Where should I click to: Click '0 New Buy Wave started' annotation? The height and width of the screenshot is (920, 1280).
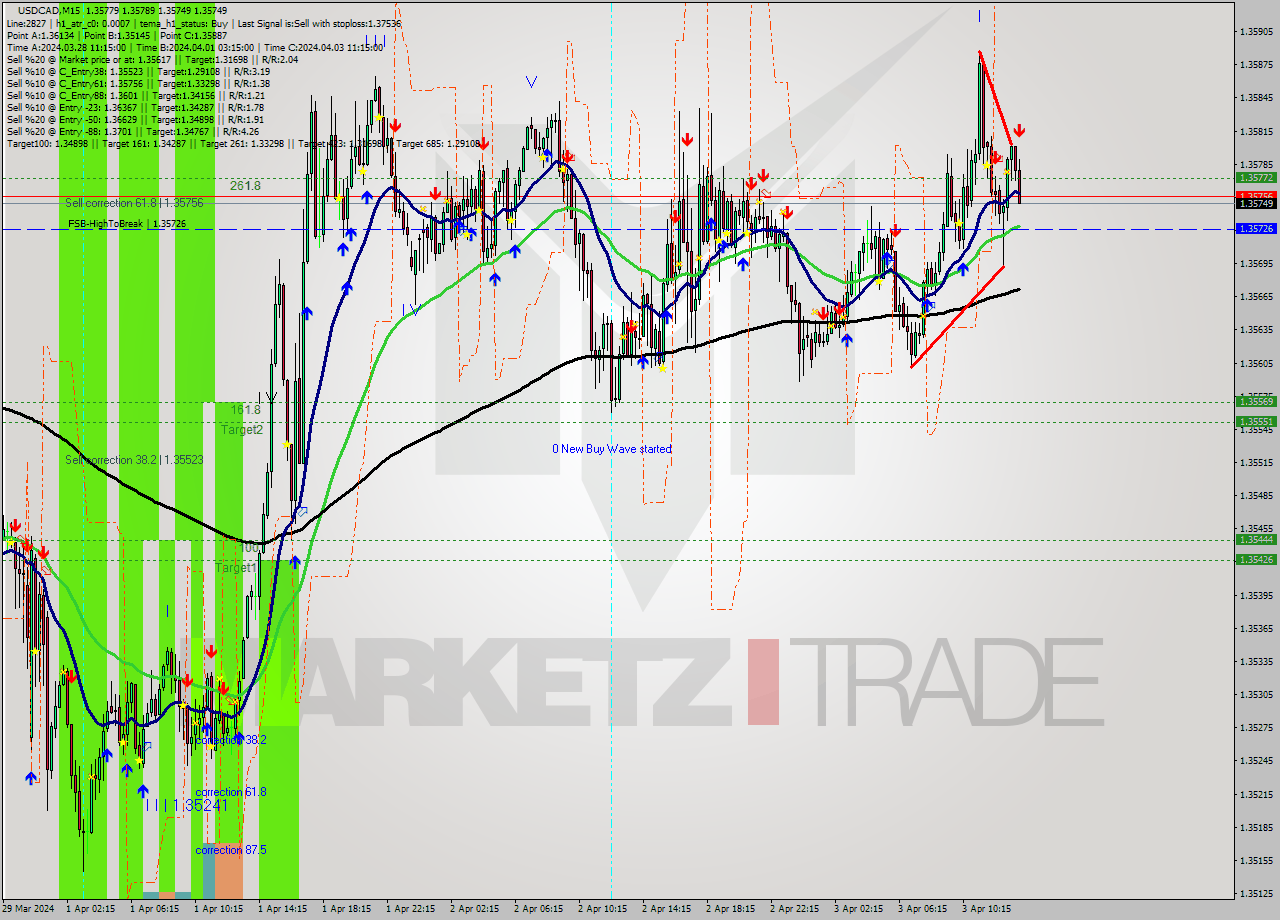click(x=612, y=449)
